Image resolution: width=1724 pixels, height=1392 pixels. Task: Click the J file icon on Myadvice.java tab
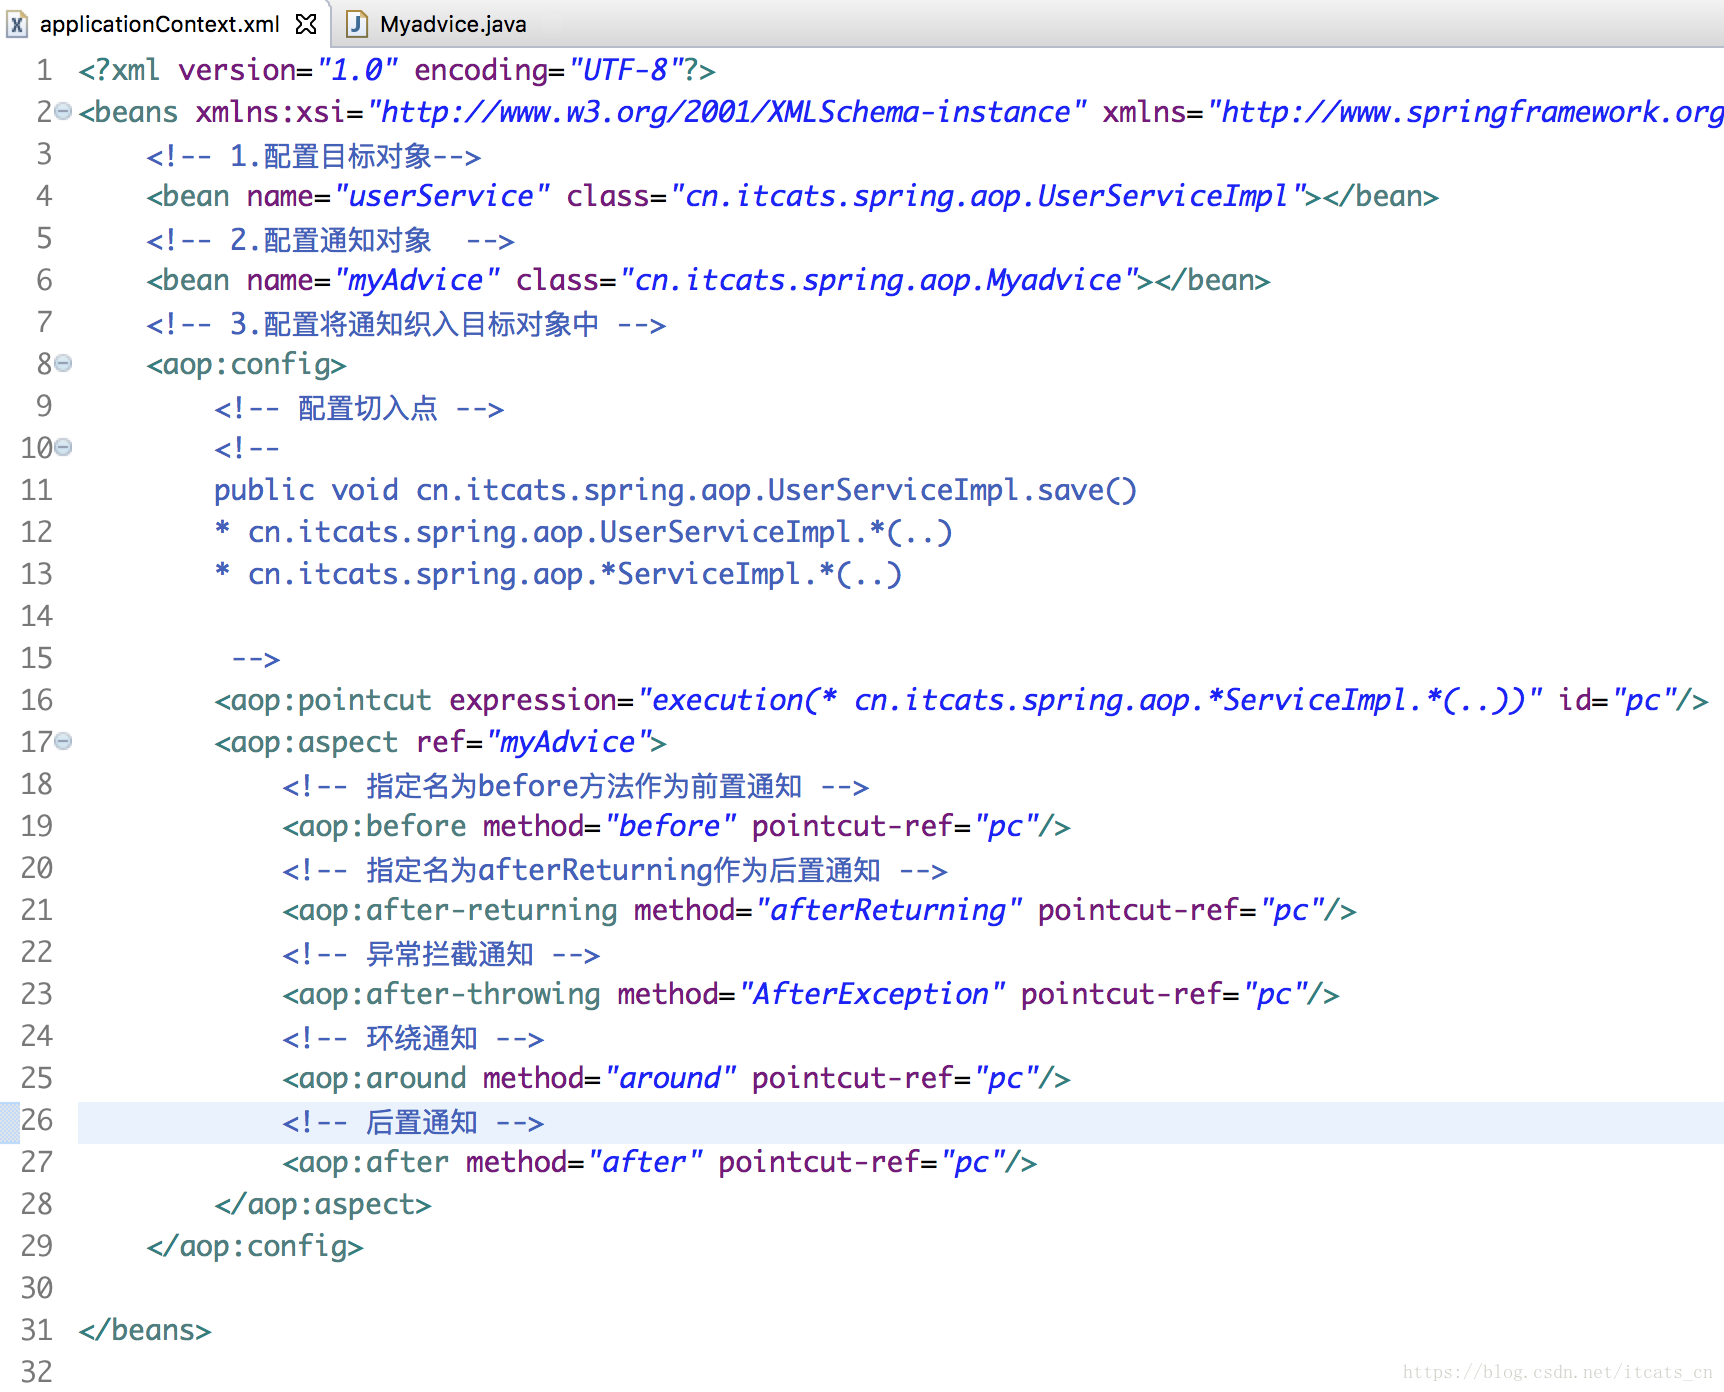click(x=357, y=24)
